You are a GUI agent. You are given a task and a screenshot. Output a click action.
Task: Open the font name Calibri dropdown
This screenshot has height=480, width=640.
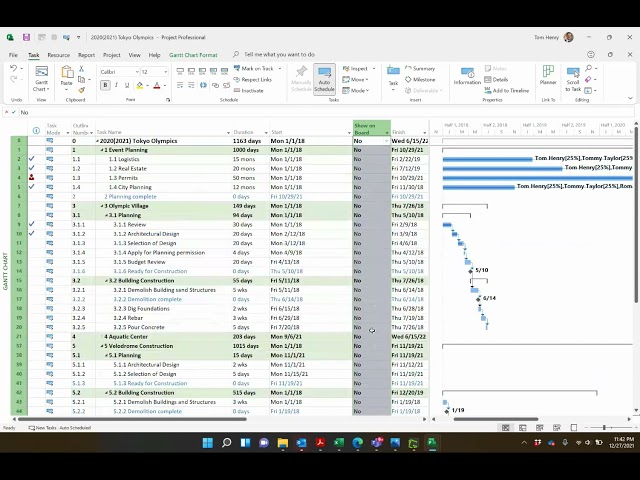[137, 72]
